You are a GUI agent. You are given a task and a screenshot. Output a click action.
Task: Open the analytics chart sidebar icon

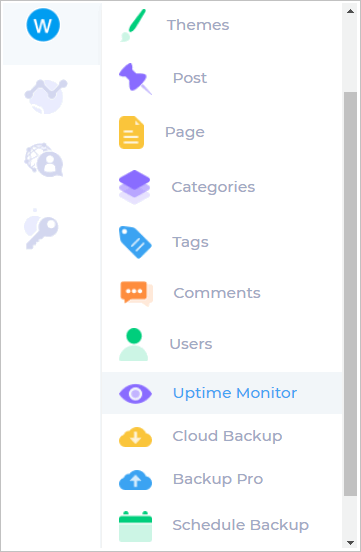[x=46, y=96]
